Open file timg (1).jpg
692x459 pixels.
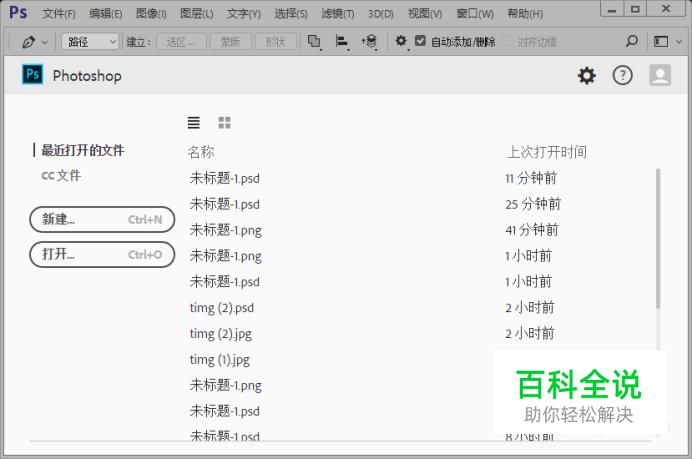pos(219,360)
